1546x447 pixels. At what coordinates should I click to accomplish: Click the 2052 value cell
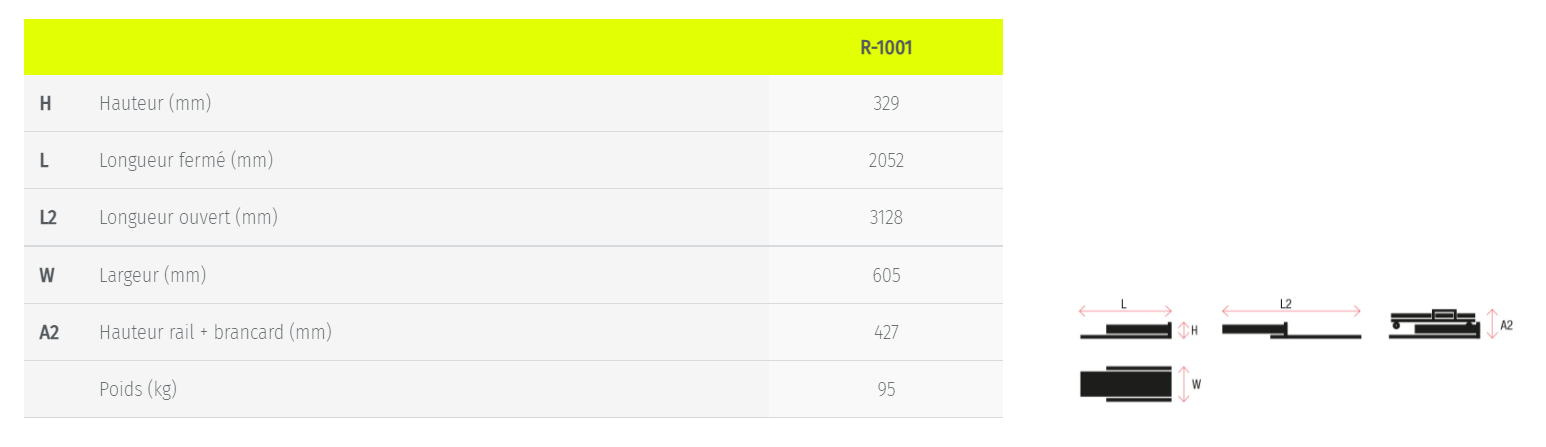click(886, 160)
